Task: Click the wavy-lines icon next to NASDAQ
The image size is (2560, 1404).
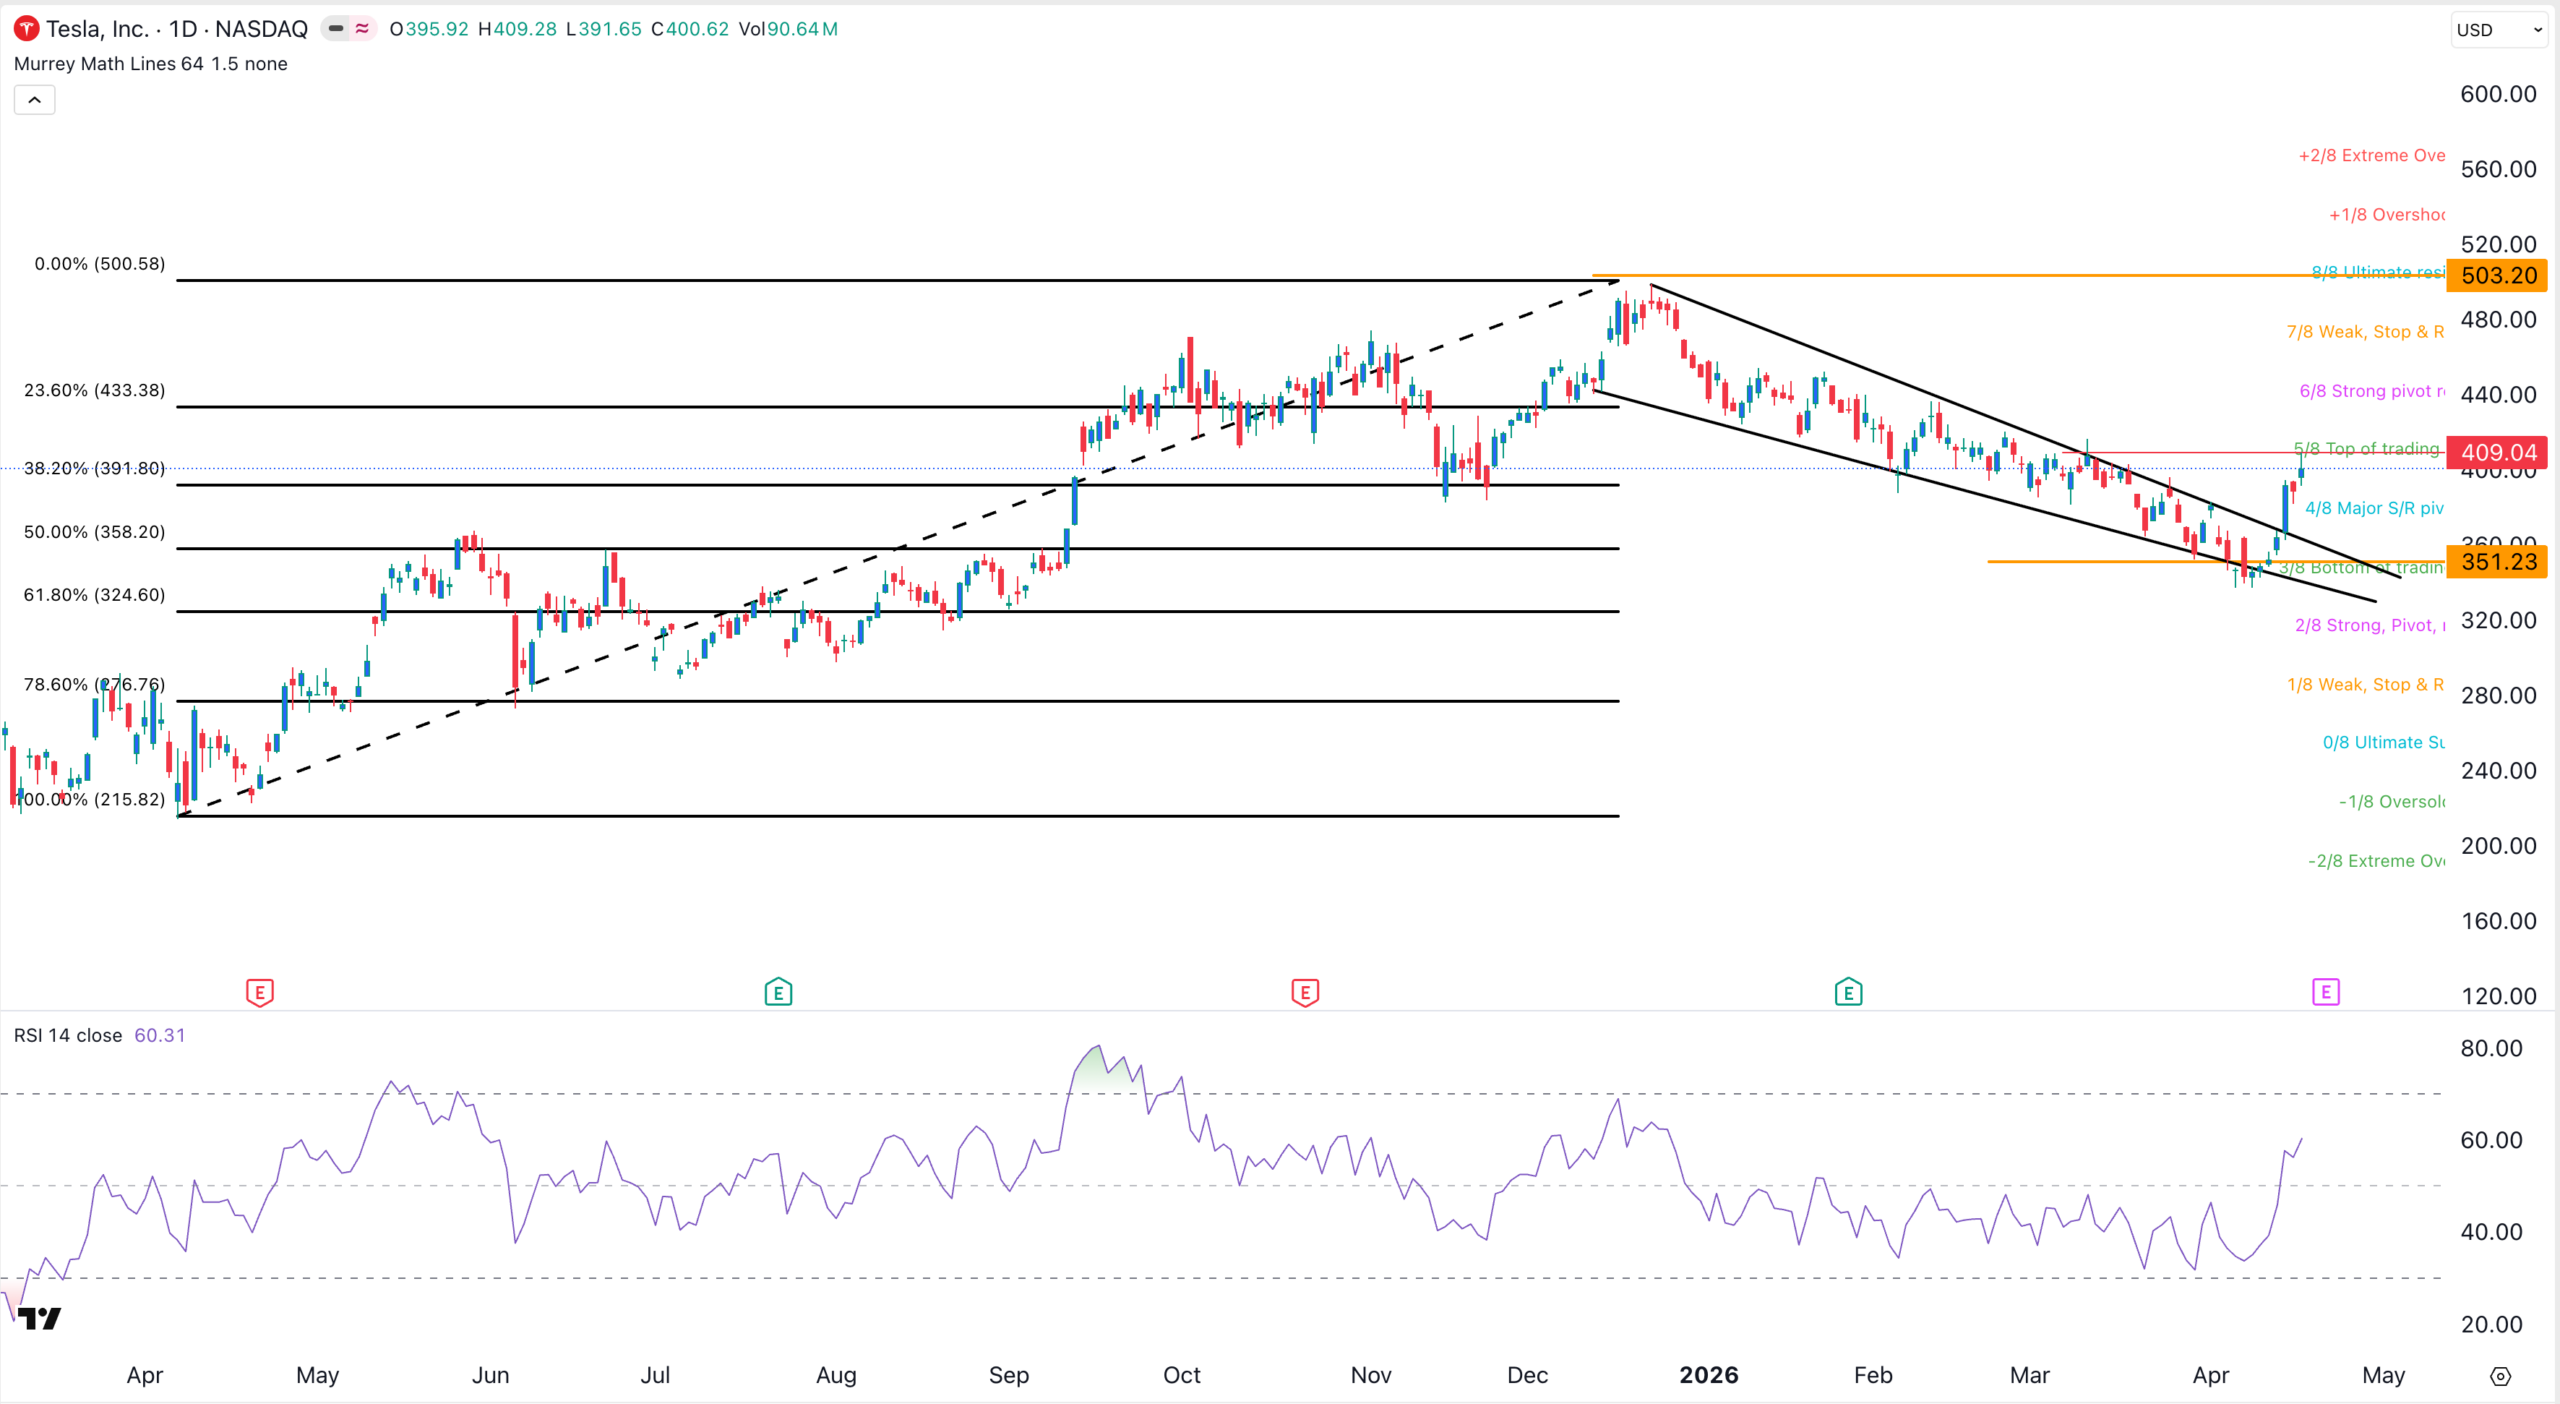Action: (362, 29)
